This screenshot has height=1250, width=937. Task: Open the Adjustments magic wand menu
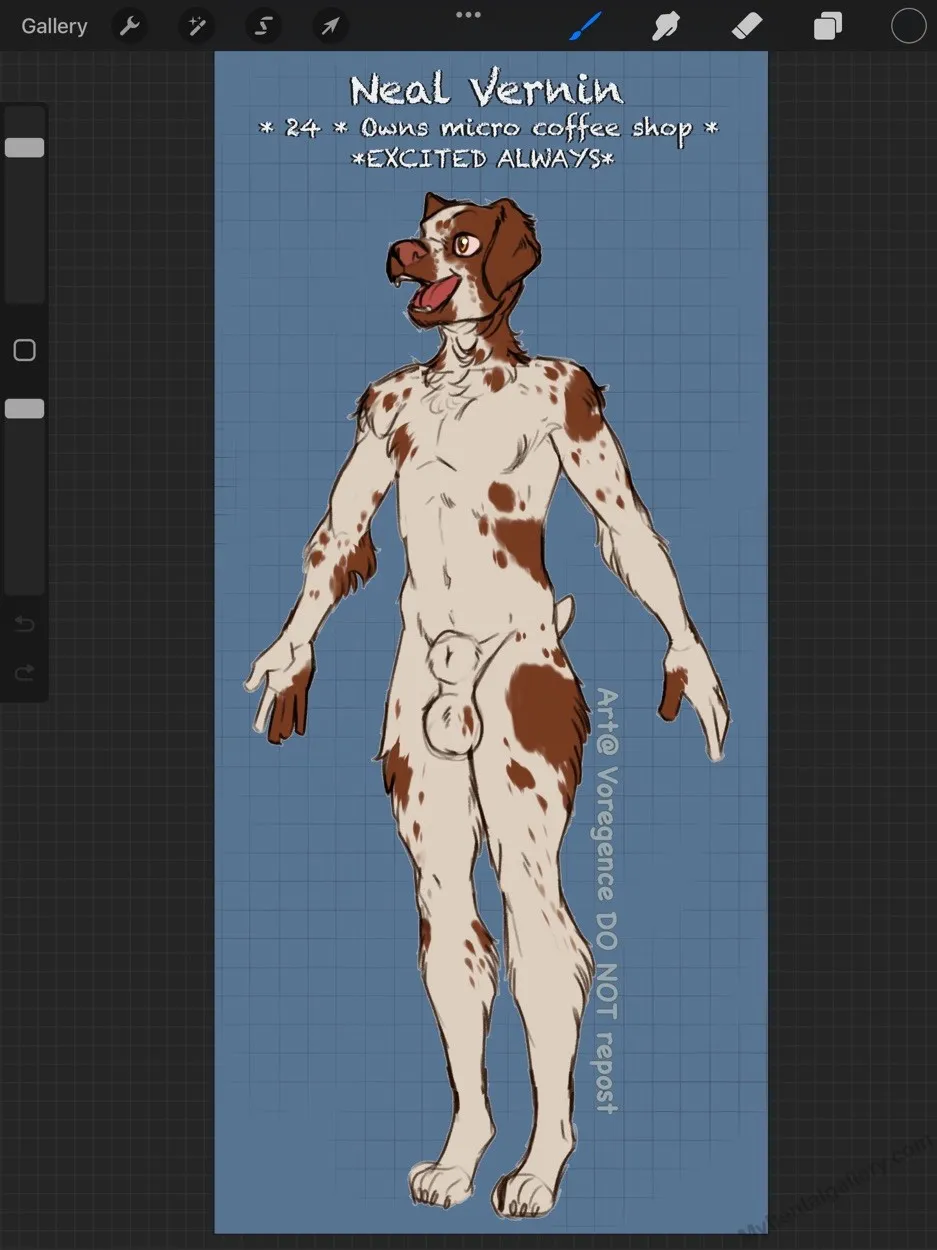click(197, 26)
